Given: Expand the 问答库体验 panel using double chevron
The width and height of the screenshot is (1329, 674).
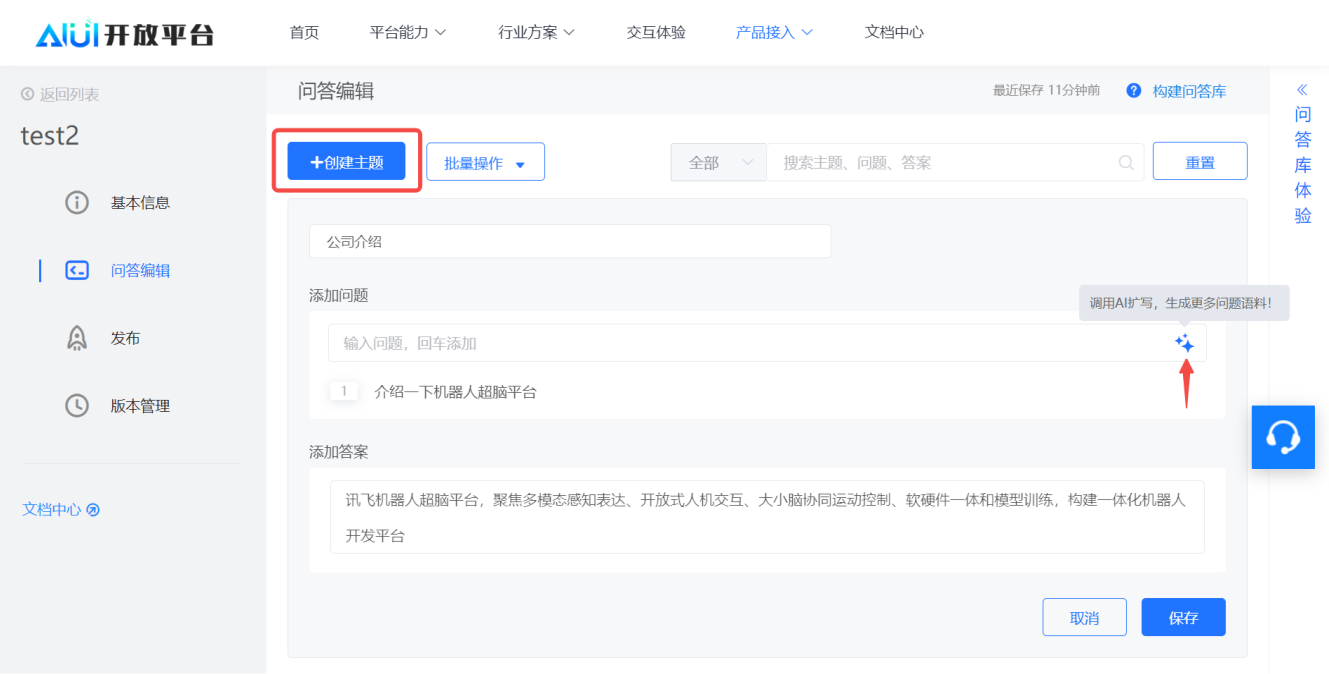Looking at the screenshot, I should click(x=1302, y=89).
